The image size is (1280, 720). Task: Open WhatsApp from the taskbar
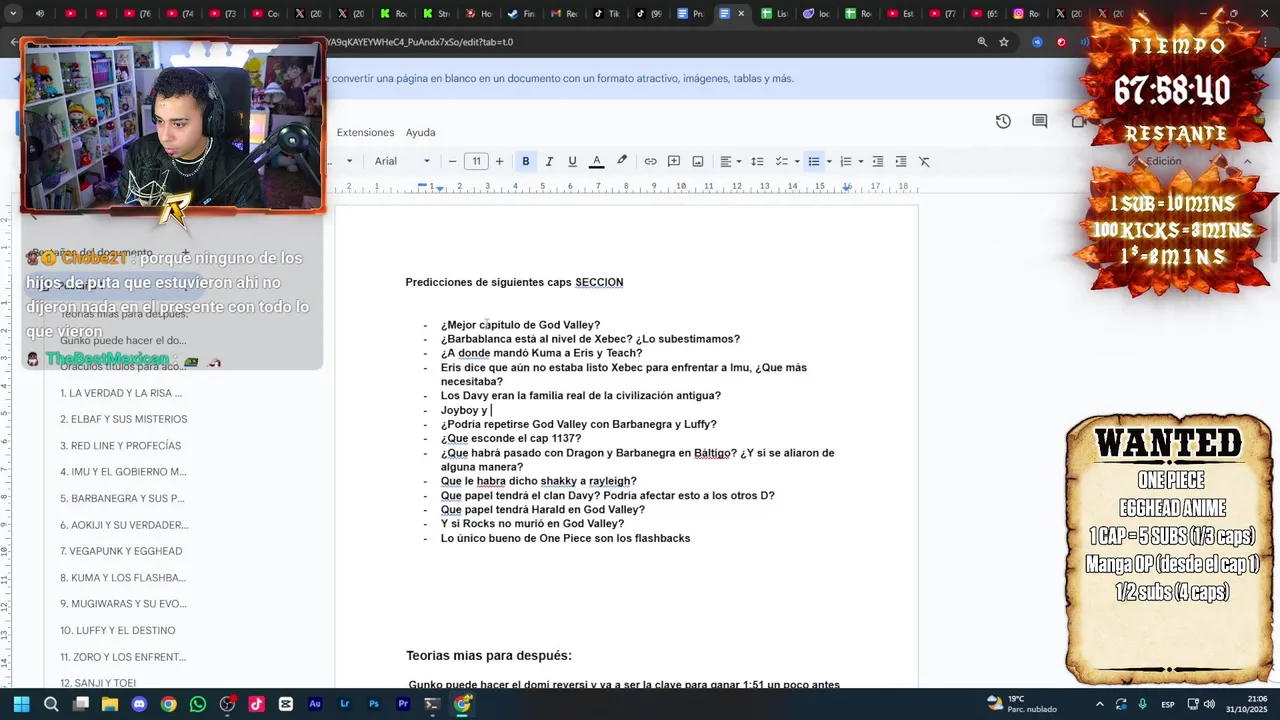198,704
